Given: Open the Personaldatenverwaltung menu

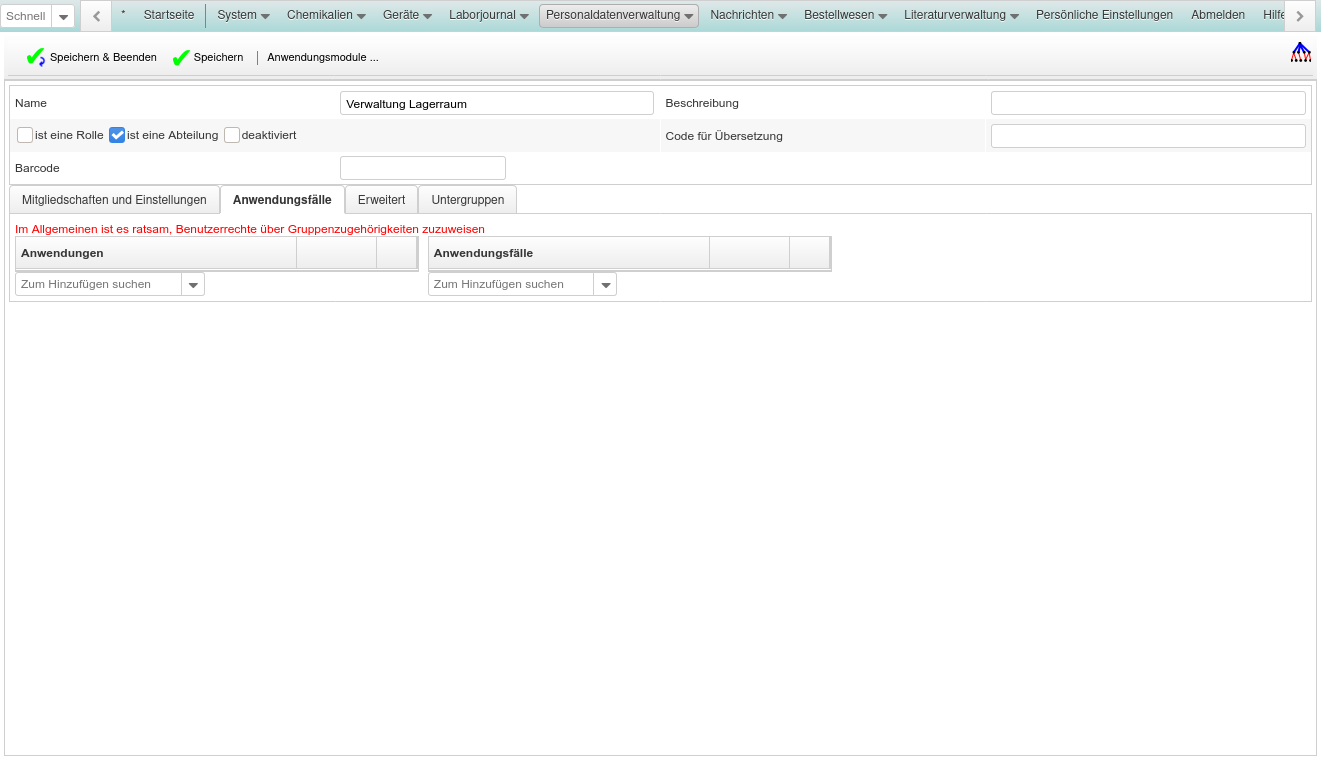Looking at the screenshot, I should 619,15.
